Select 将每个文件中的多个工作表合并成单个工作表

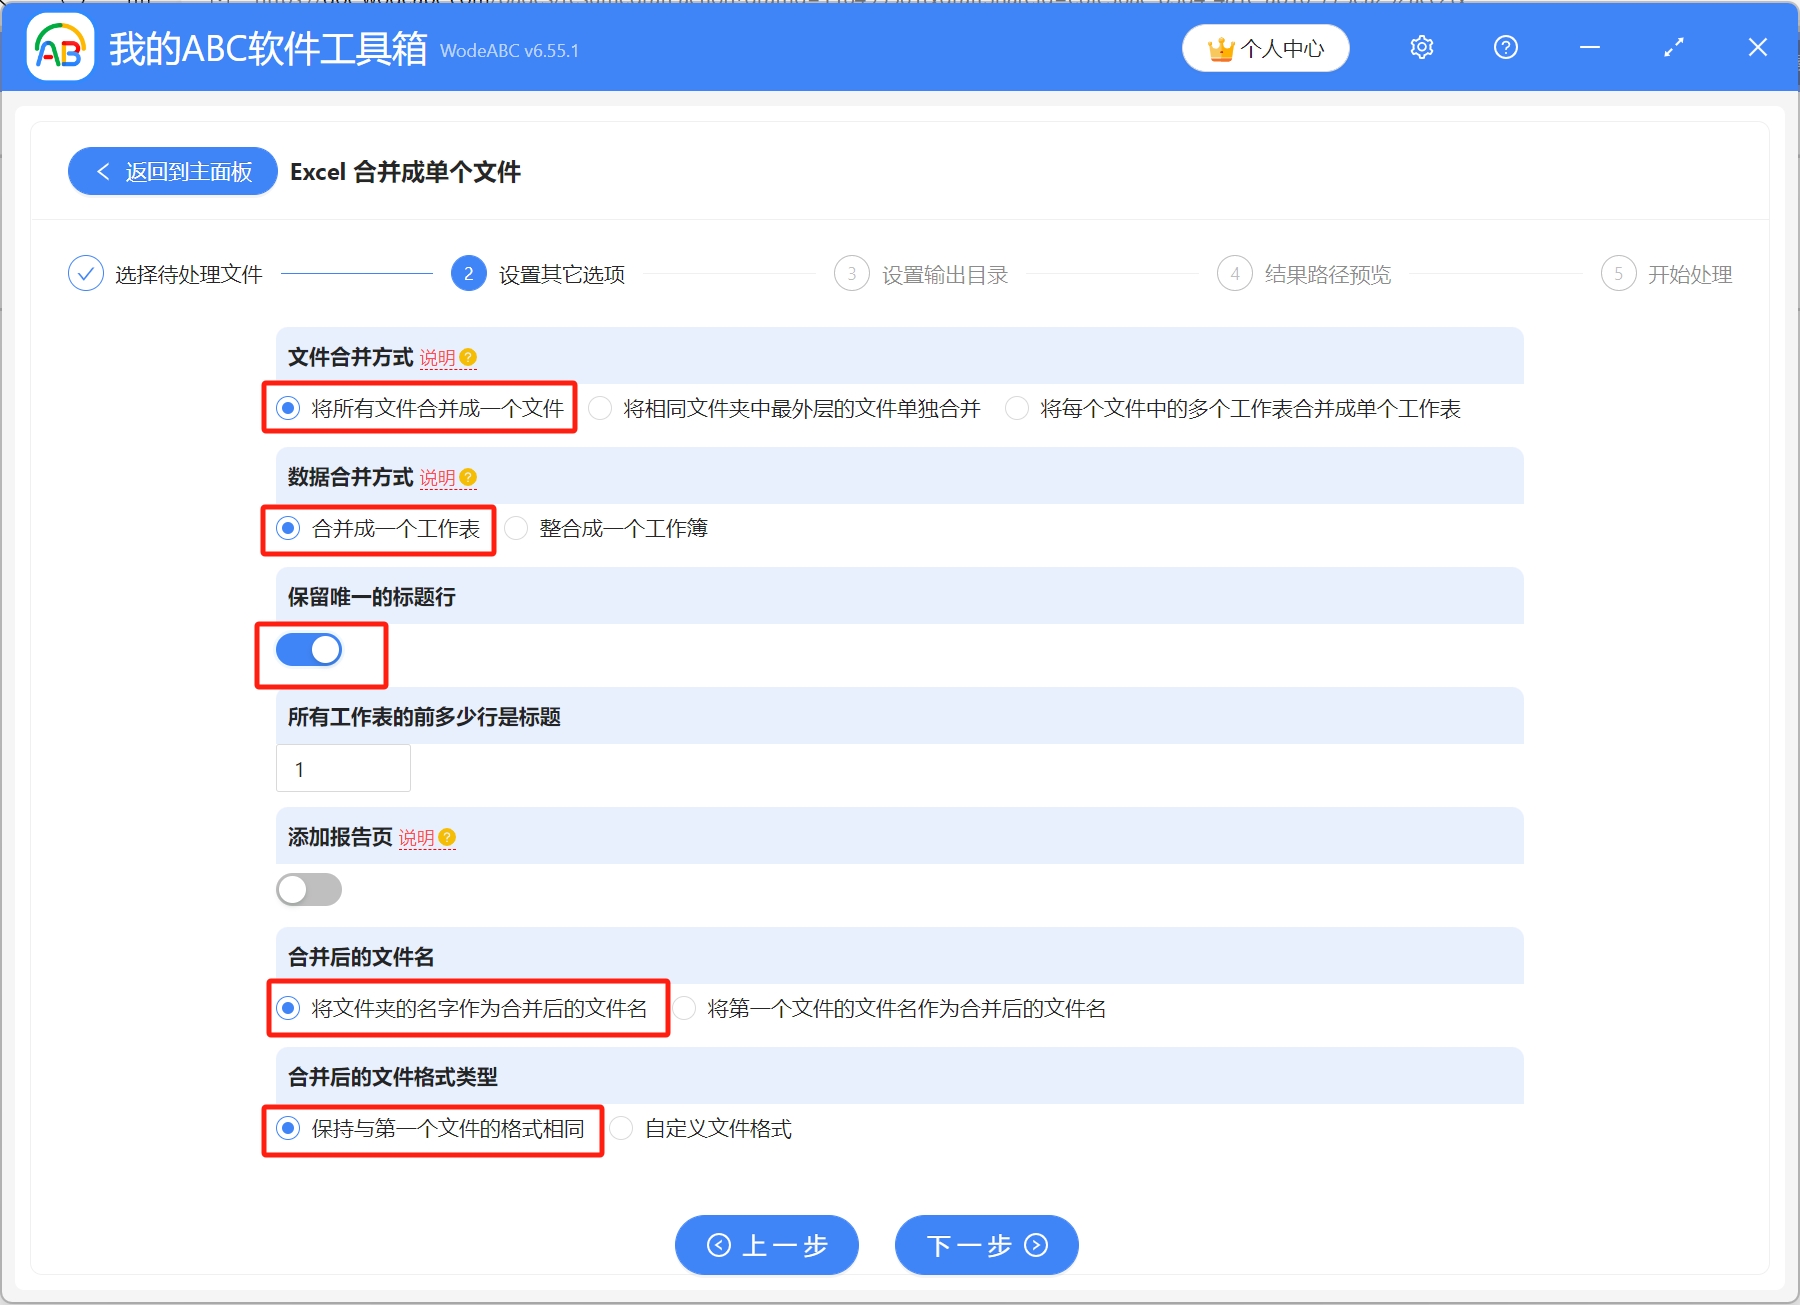(x=1017, y=408)
